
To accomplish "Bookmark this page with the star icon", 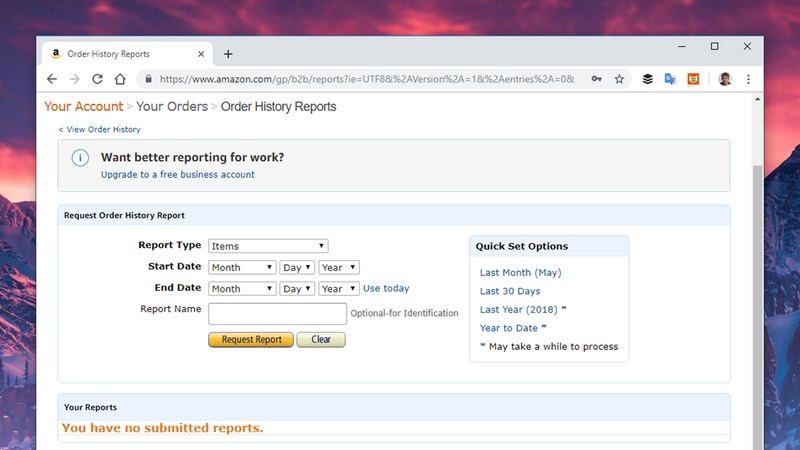I will click(619, 79).
